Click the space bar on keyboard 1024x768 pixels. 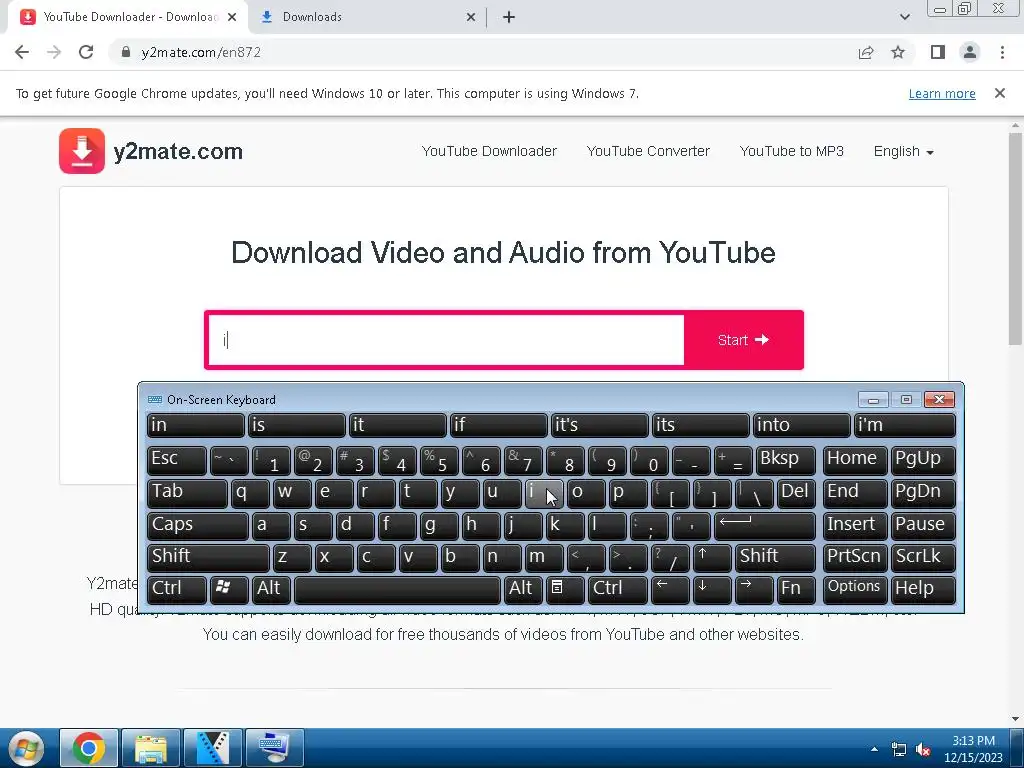point(397,589)
